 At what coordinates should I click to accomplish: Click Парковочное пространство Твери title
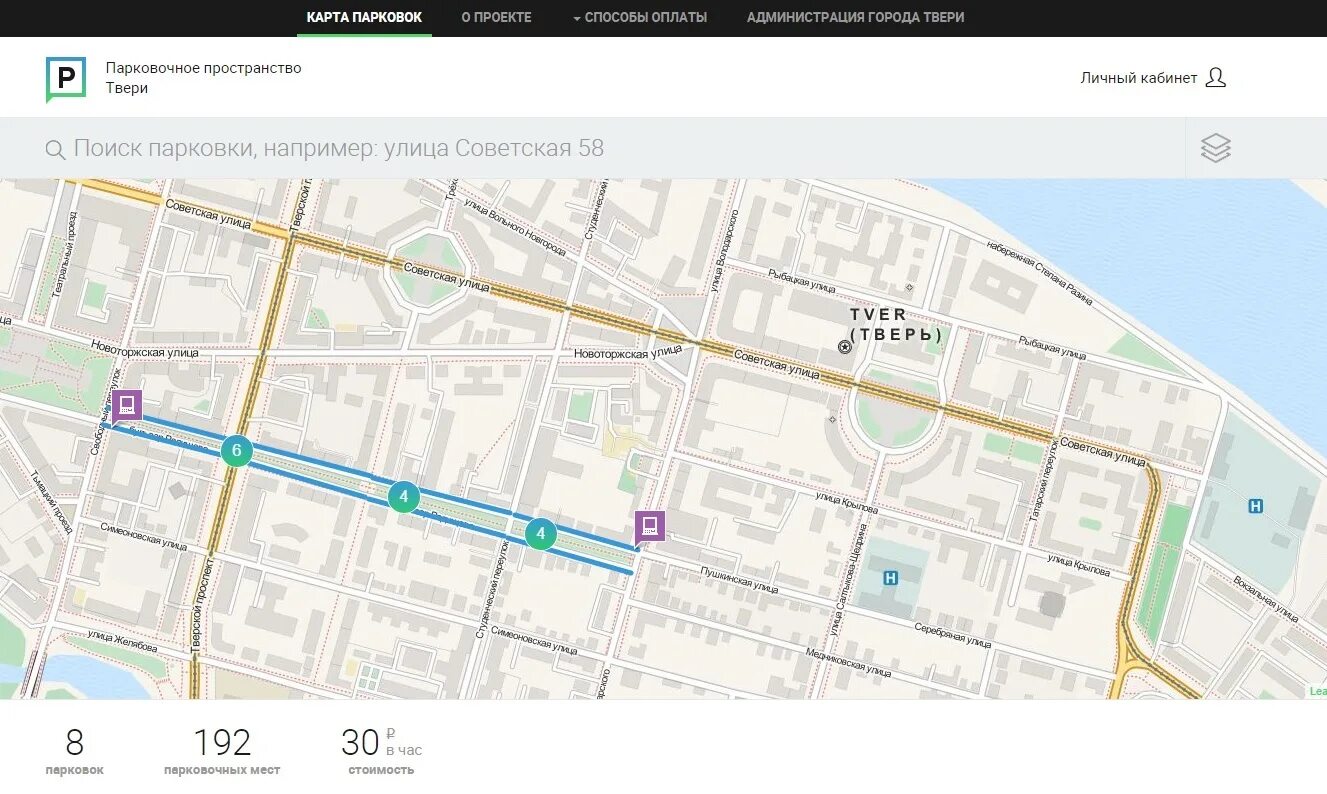203,78
